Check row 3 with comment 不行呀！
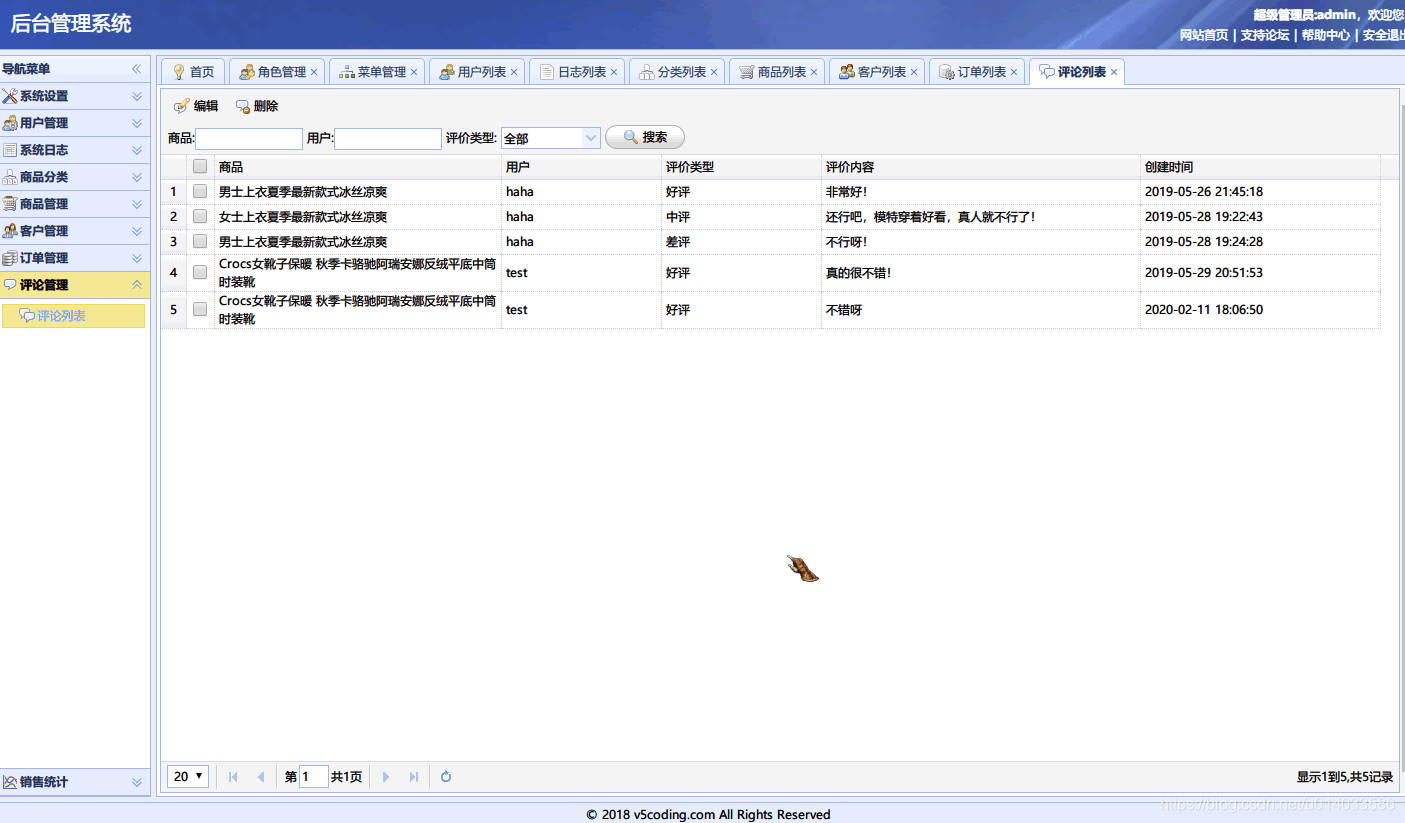The width and height of the screenshot is (1405, 823). coord(200,241)
